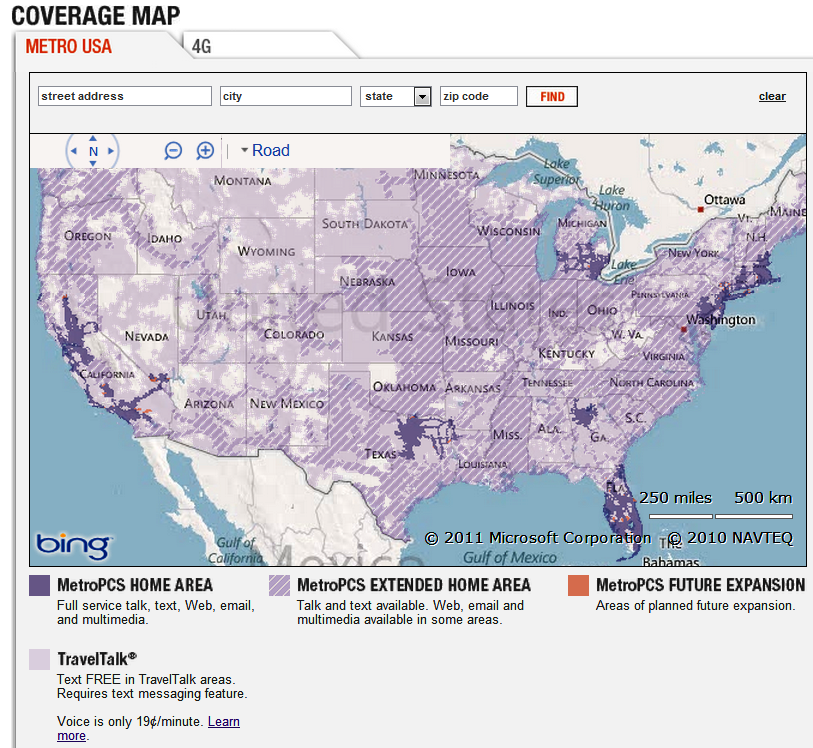Image resolution: width=813 pixels, height=748 pixels.
Task: Click the Lake Superior label on the map
Action: click(x=557, y=172)
